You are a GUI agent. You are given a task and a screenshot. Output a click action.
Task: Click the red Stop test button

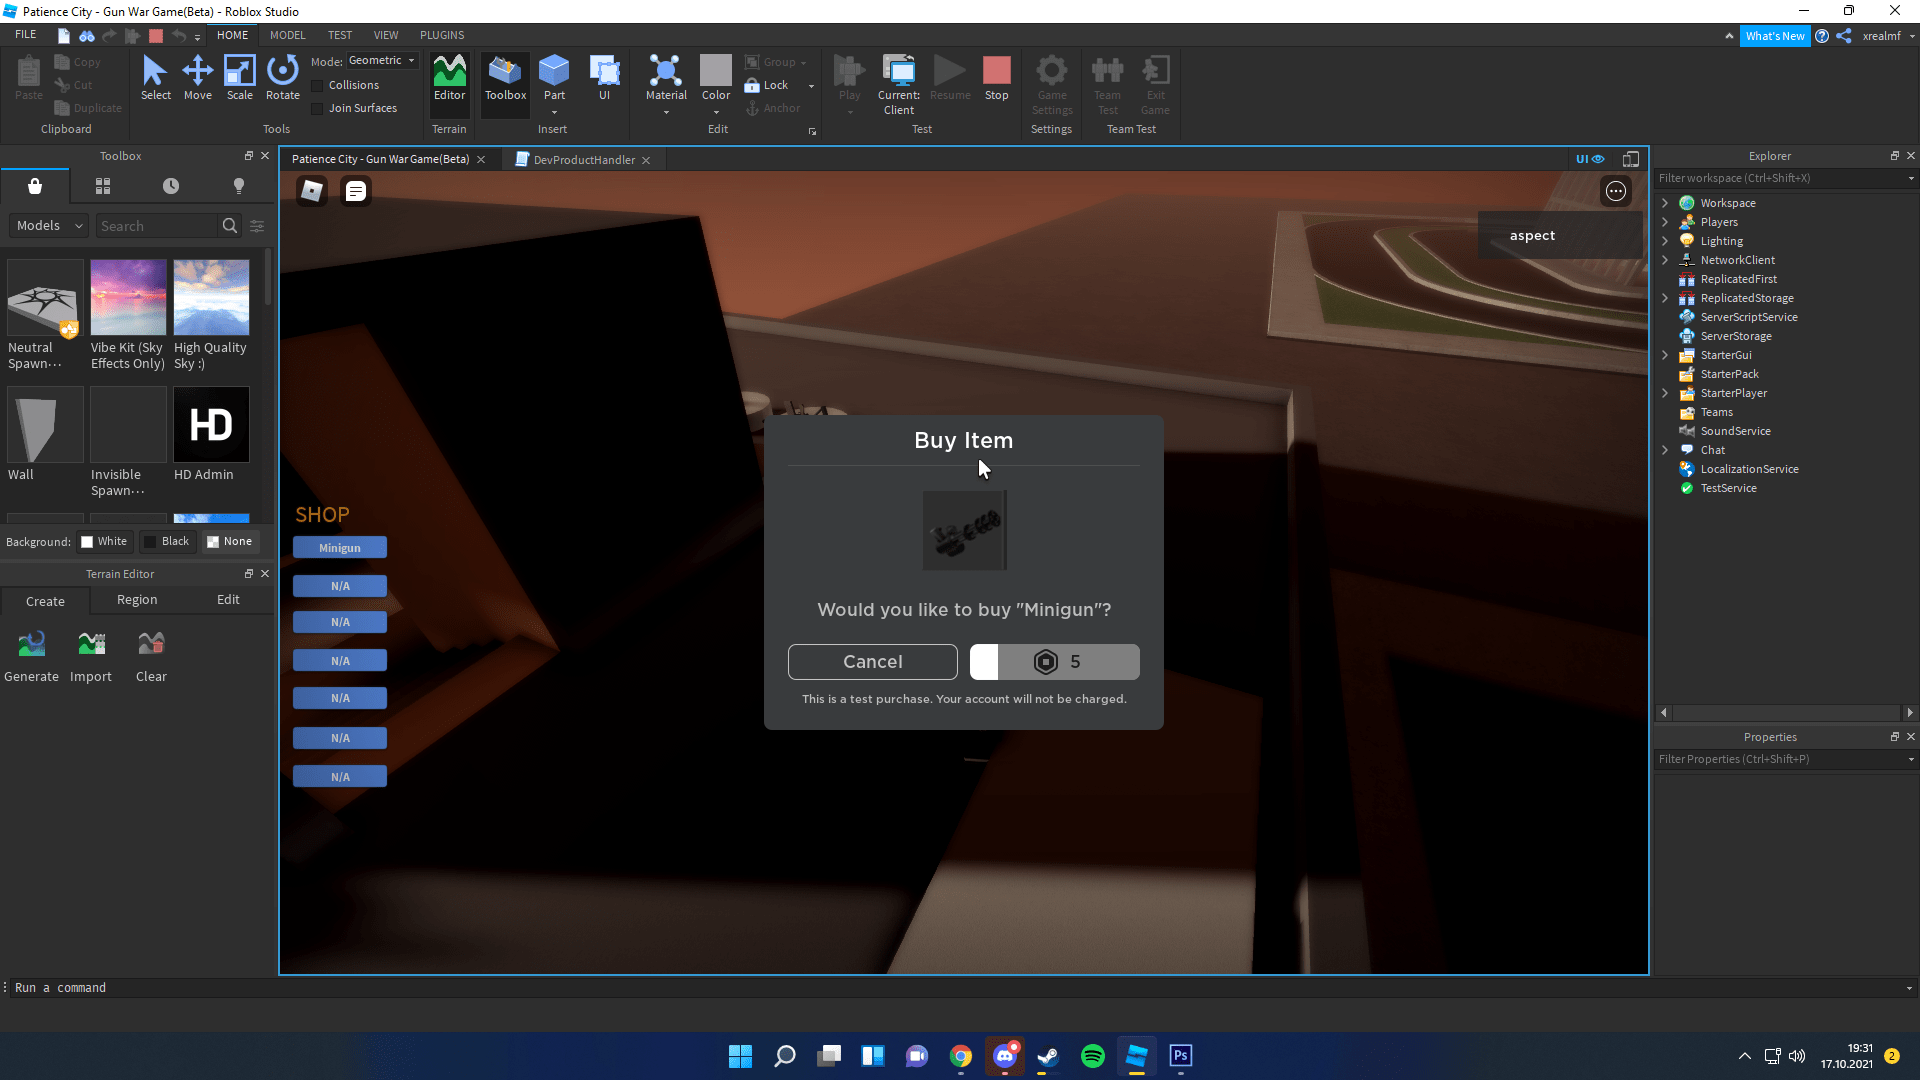(x=996, y=78)
